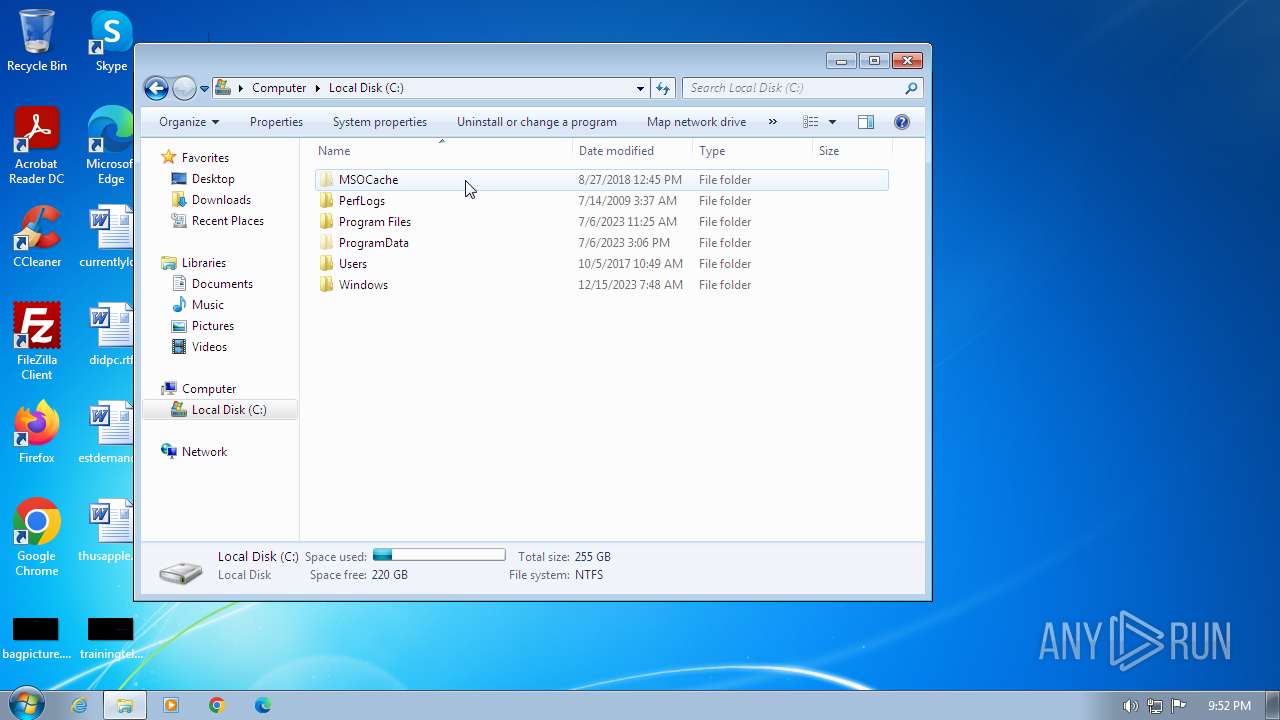This screenshot has height=720, width=1280.
Task: Select the didpc.rtf desktop file
Action: click(x=111, y=335)
